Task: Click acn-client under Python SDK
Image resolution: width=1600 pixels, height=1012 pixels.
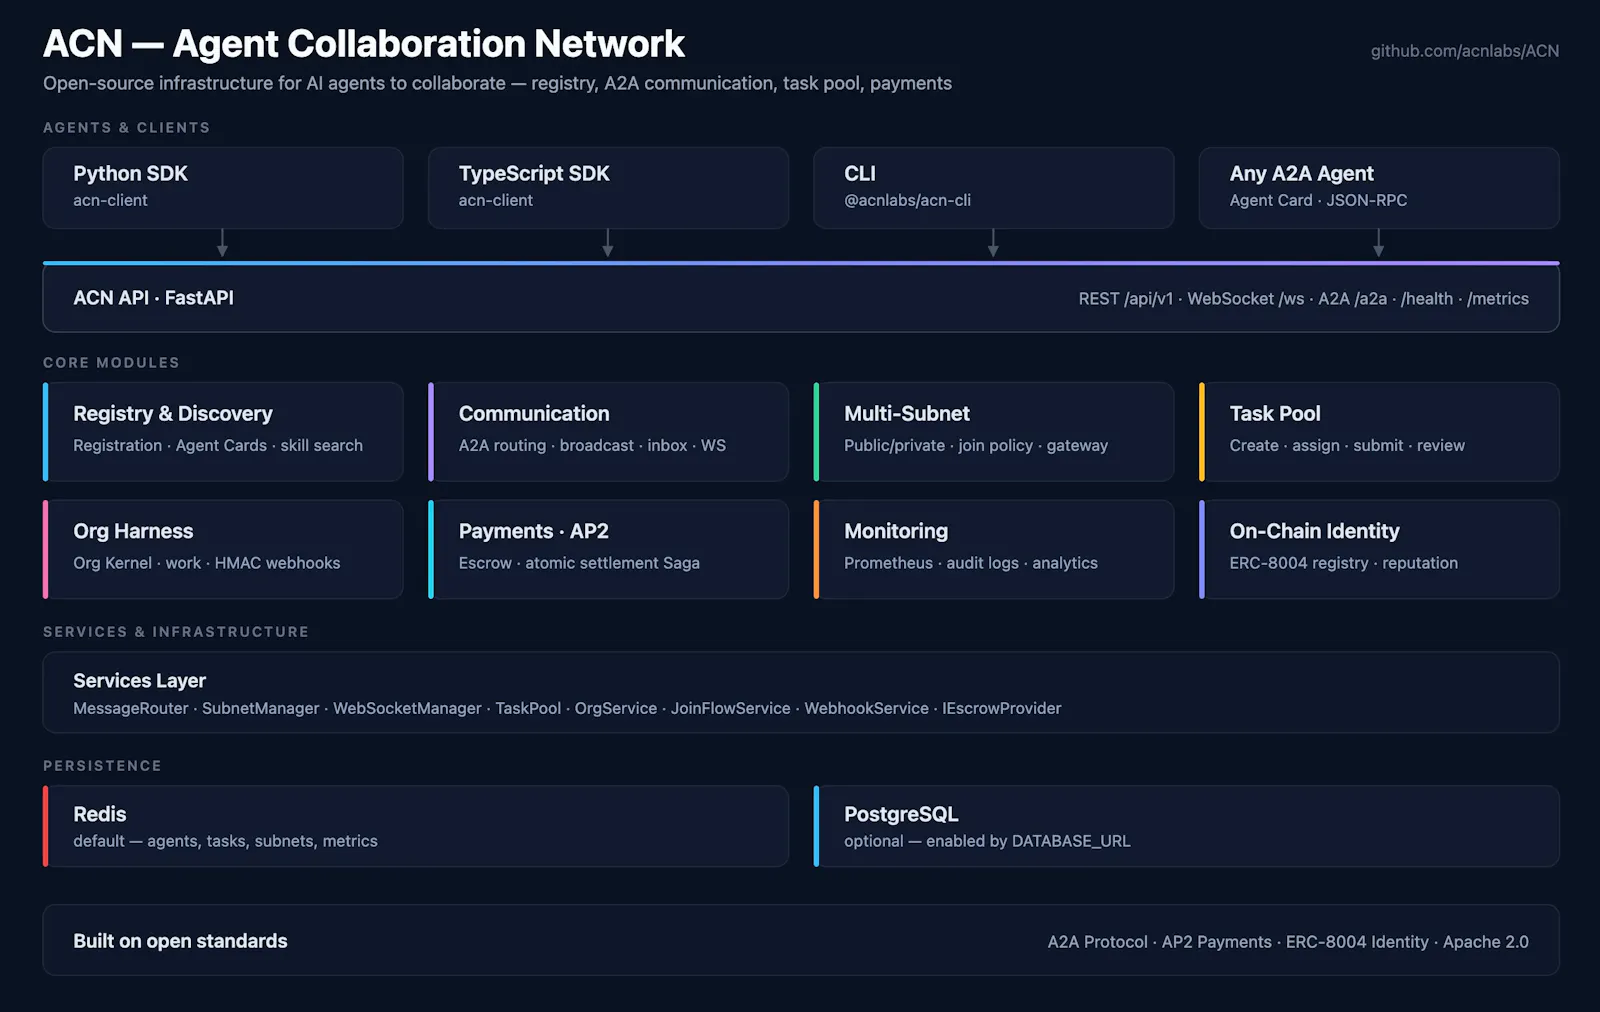Action: (x=110, y=201)
